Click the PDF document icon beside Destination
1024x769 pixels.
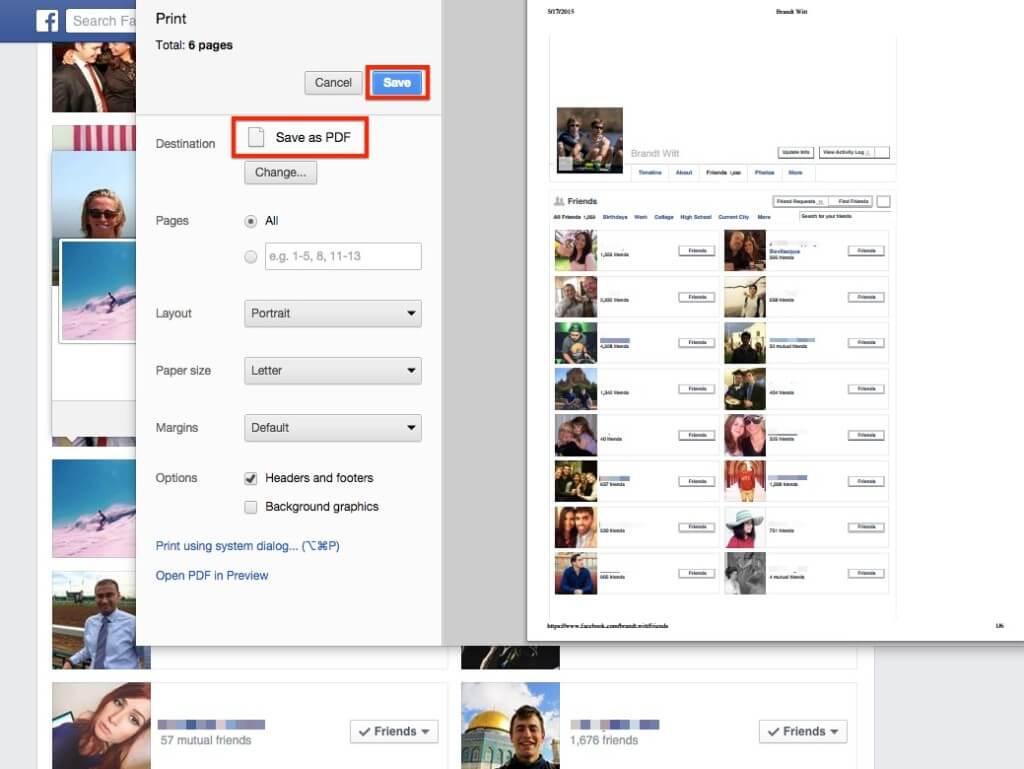click(x=258, y=137)
